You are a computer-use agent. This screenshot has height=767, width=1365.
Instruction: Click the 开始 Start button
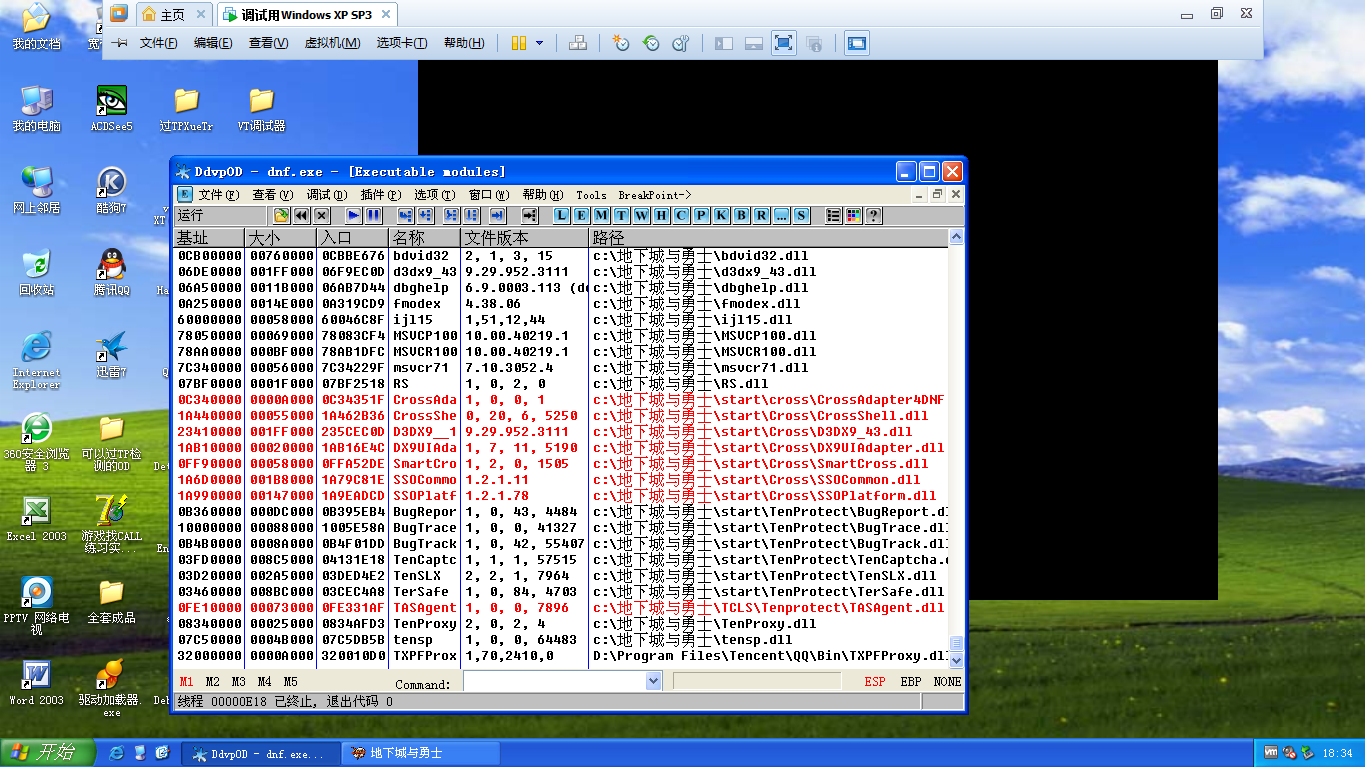(48, 752)
